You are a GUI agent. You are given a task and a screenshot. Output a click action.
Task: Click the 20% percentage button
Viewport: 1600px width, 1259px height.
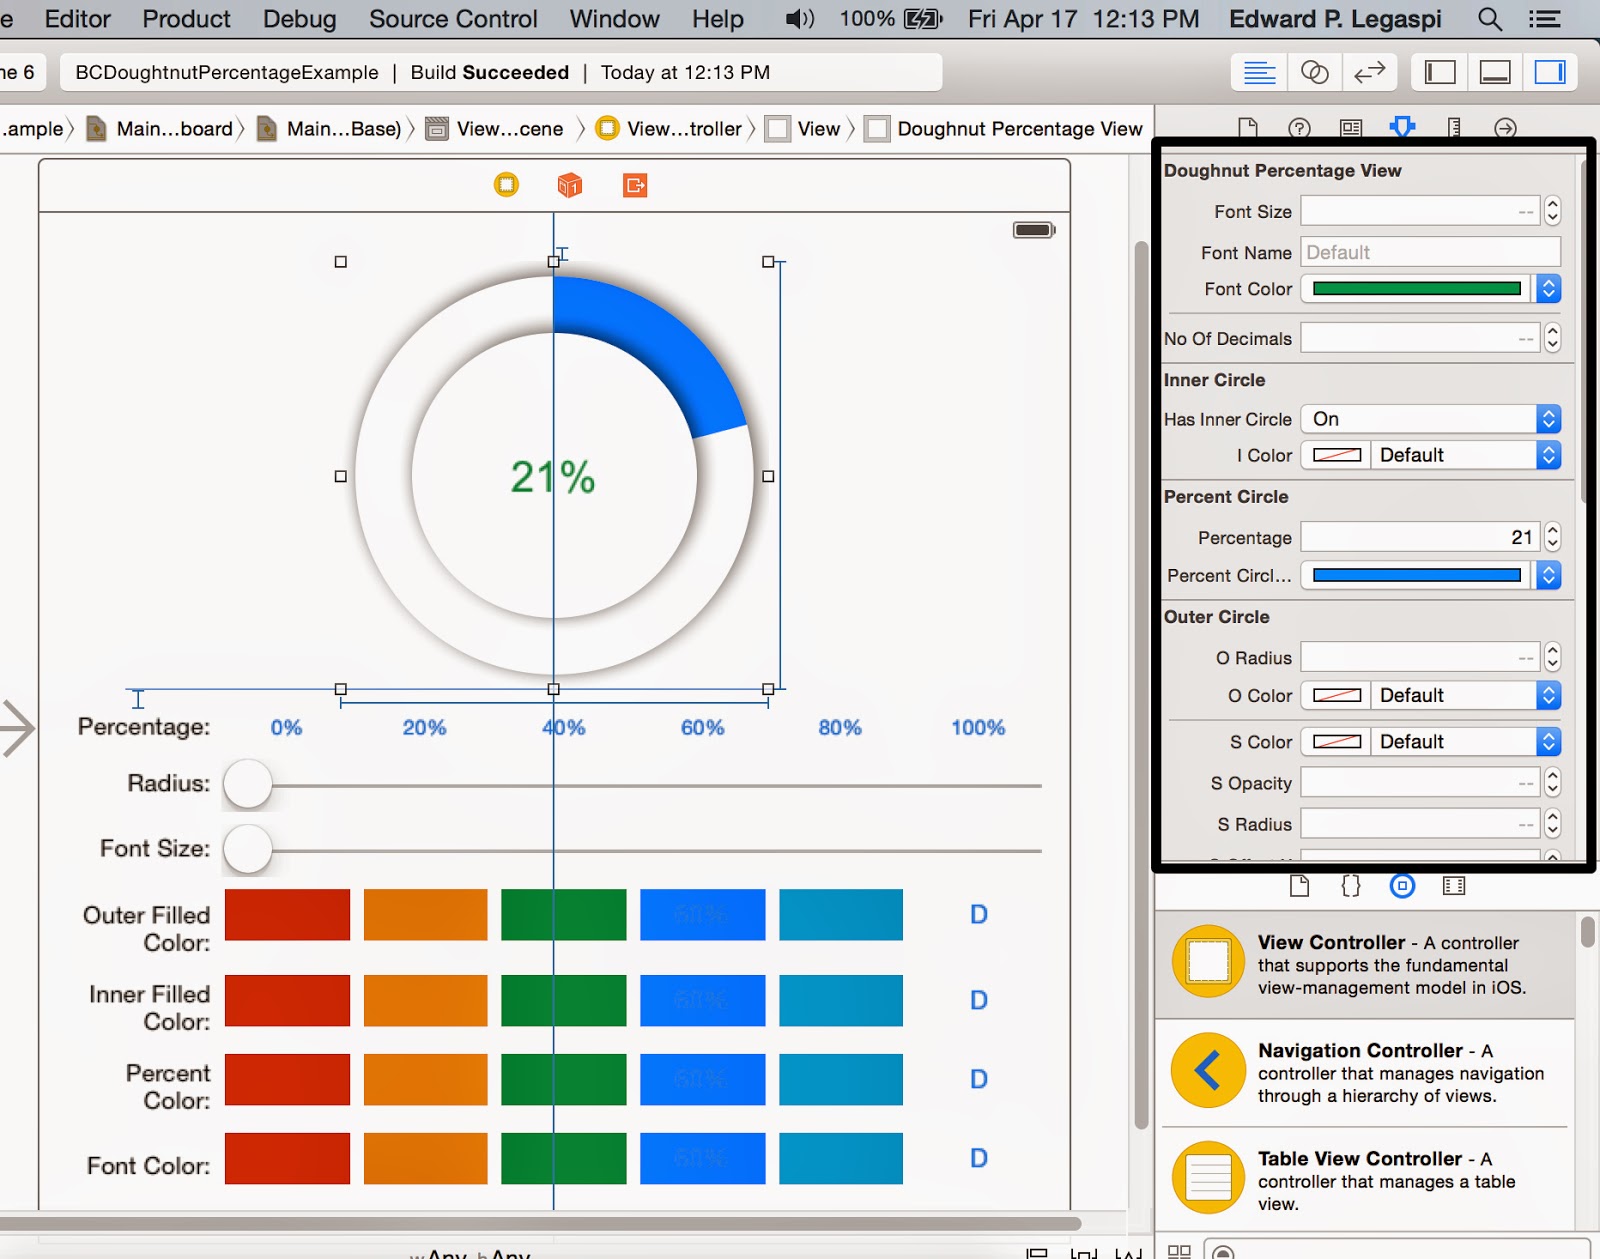pos(424,727)
